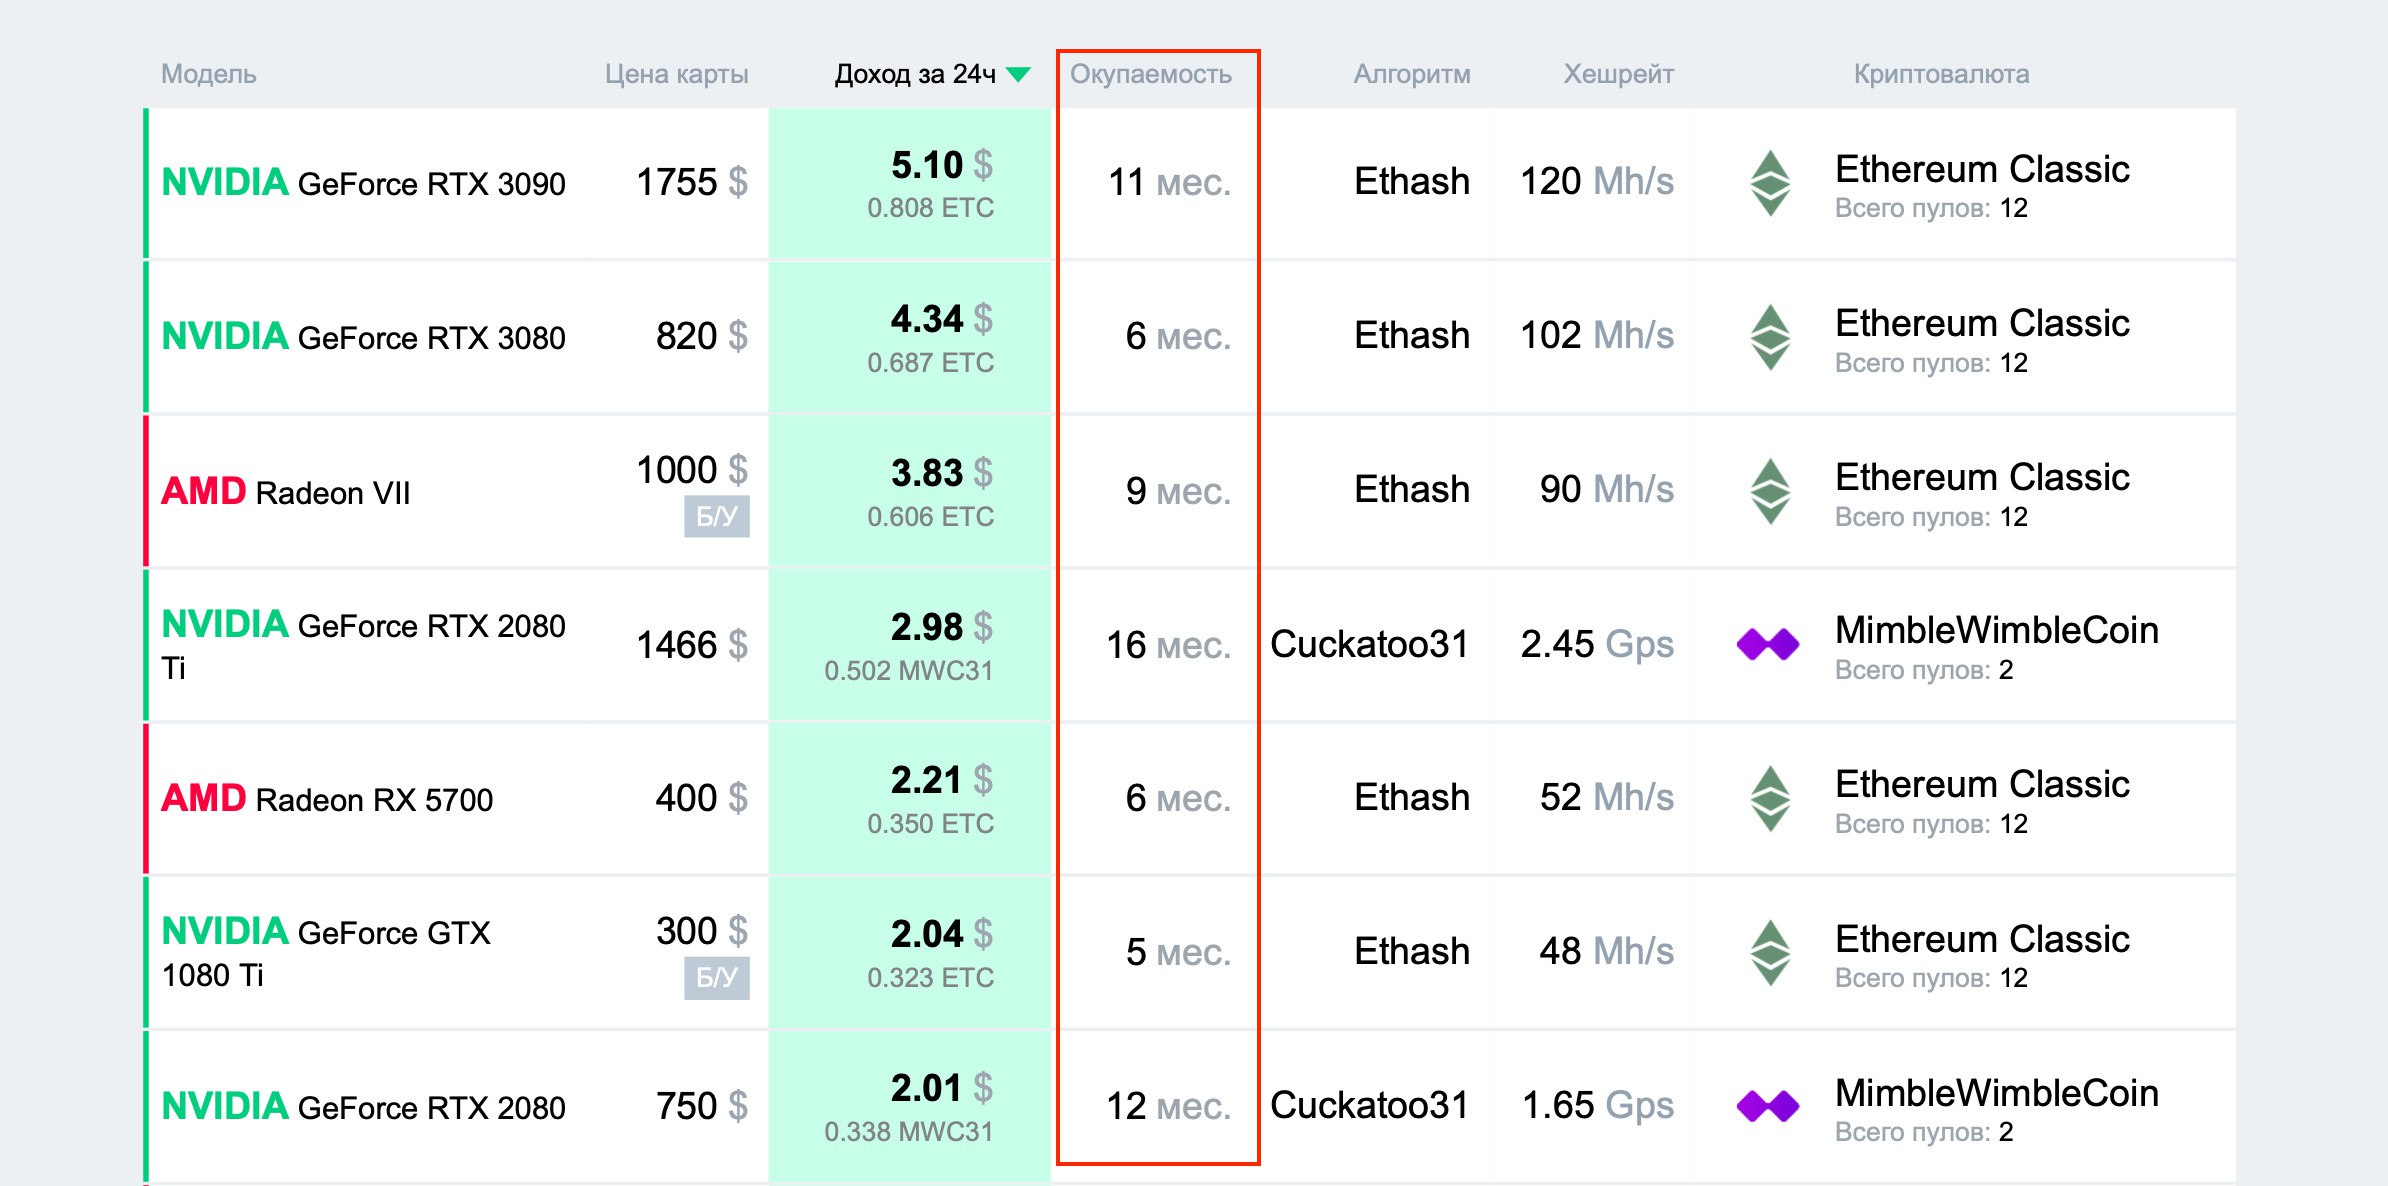Screen dimensions: 2388x1186
Task: Click the Криптовалюта column header
Action: pos(1941,74)
